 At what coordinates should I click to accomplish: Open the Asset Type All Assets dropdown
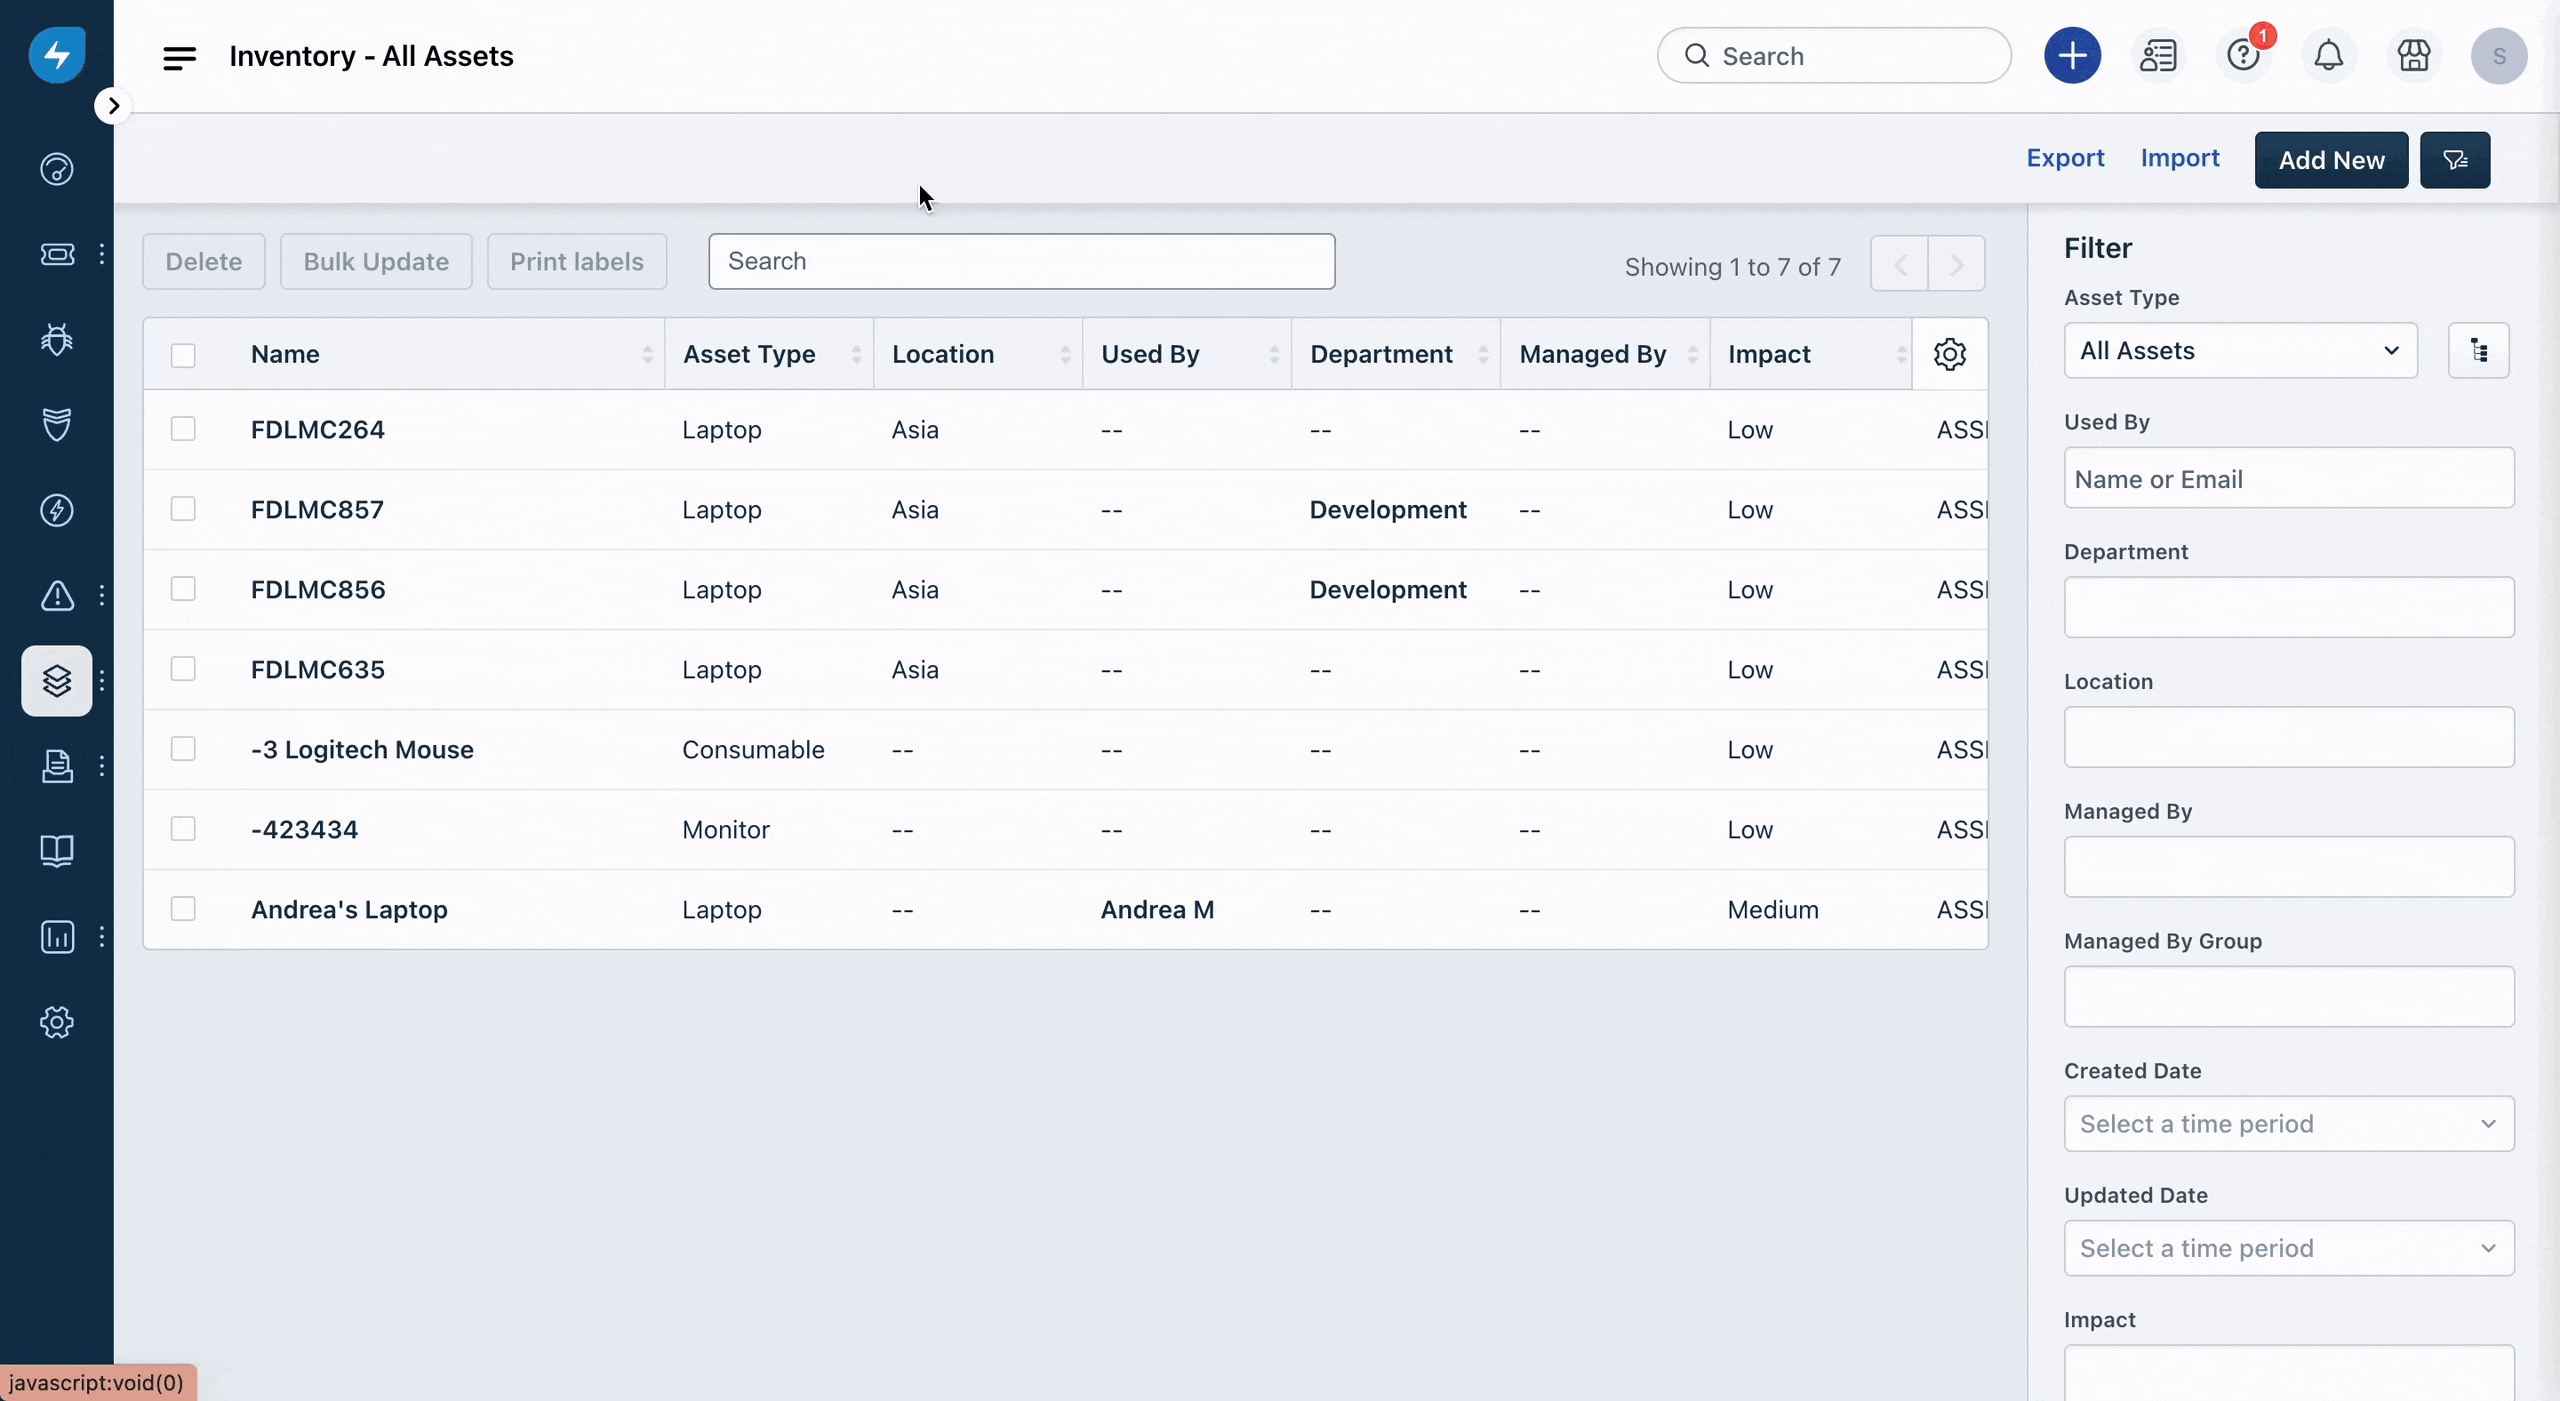click(2240, 351)
